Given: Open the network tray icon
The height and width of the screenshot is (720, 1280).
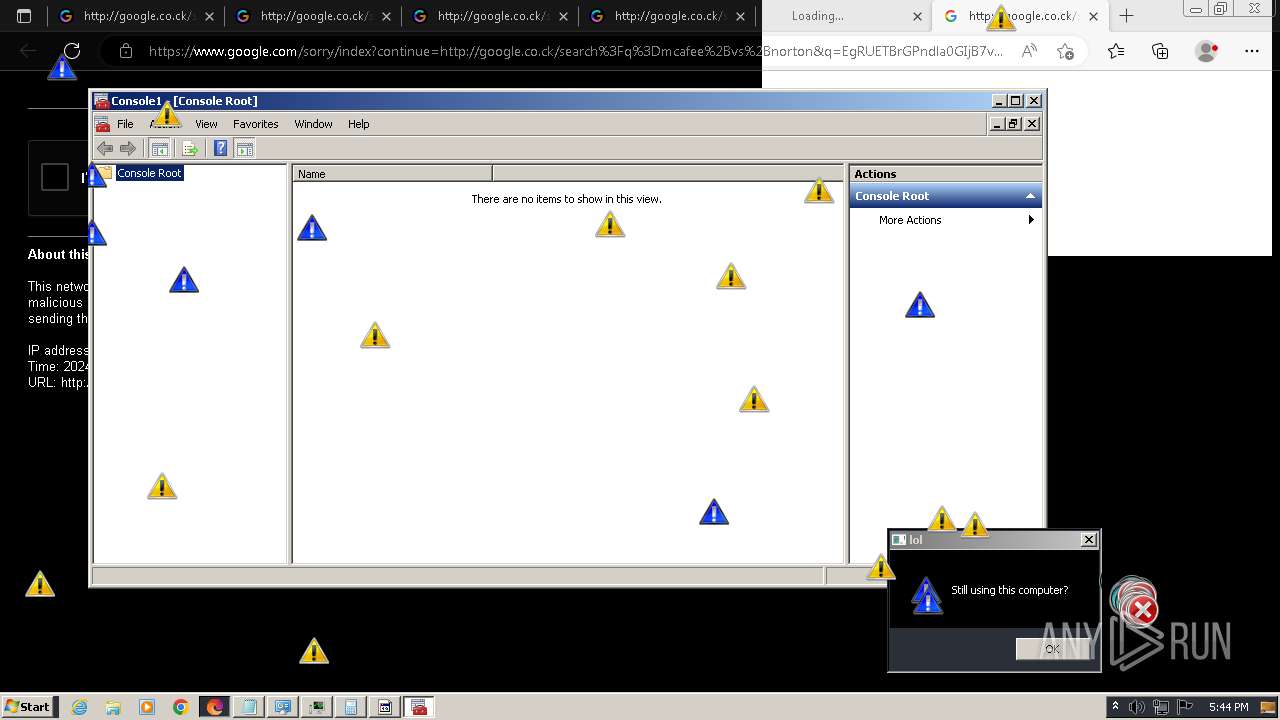Looking at the screenshot, I should [x=1161, y=707].
